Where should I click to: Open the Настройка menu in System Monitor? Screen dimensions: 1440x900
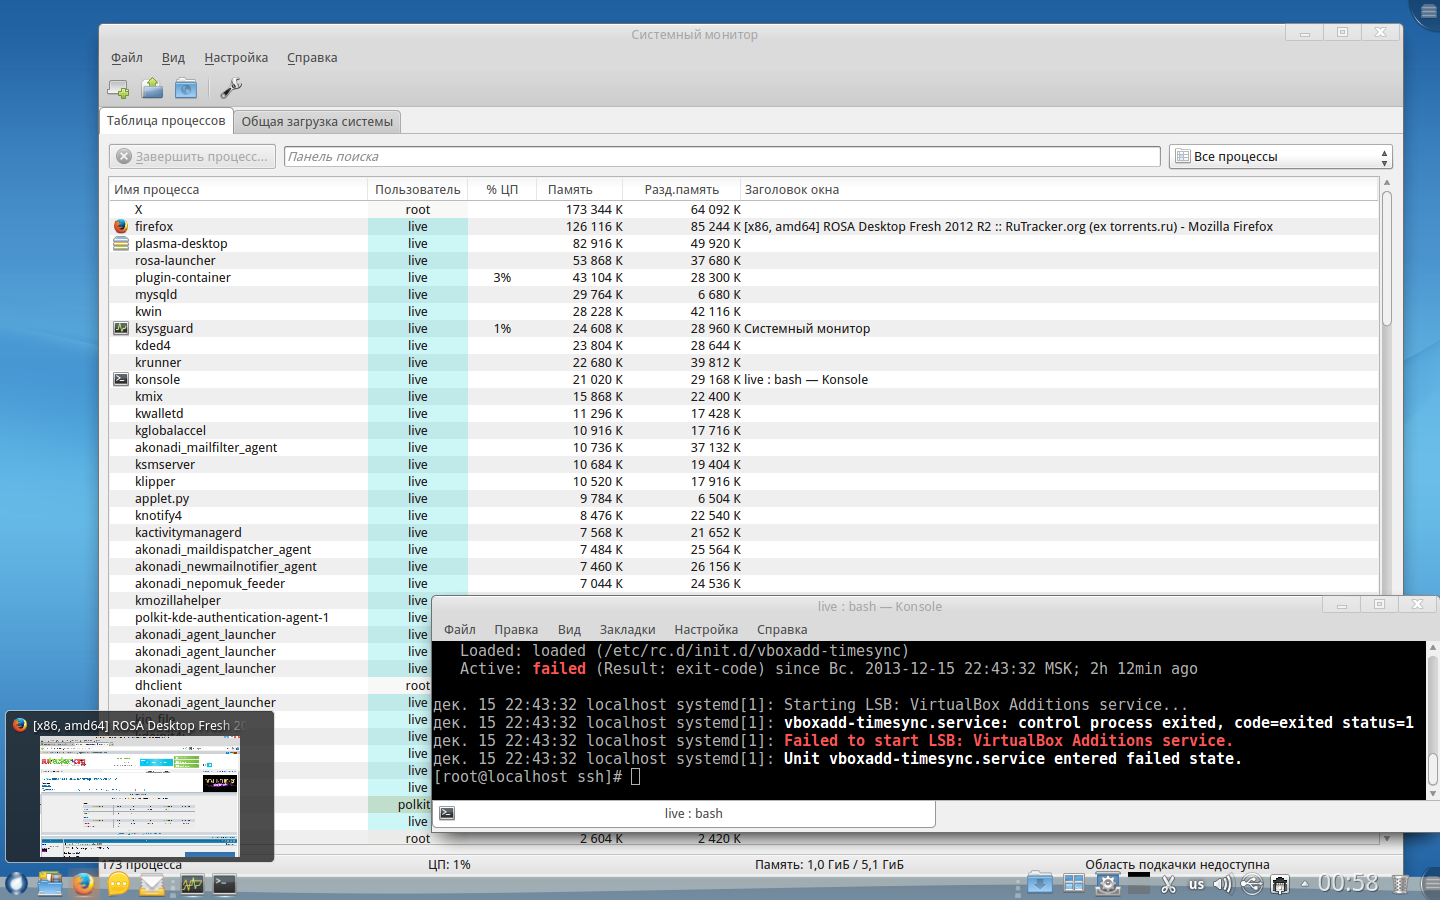[236, 58]
